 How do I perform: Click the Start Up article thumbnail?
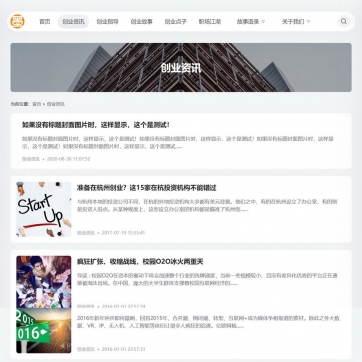pos(44,209)
